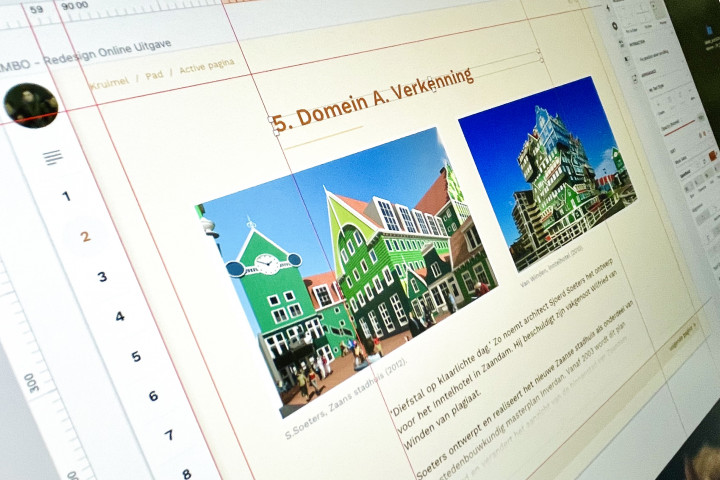Select the highlighted page number 2
Image resolution: width=720 pixels, height=480 pixels.
(85, 237)
